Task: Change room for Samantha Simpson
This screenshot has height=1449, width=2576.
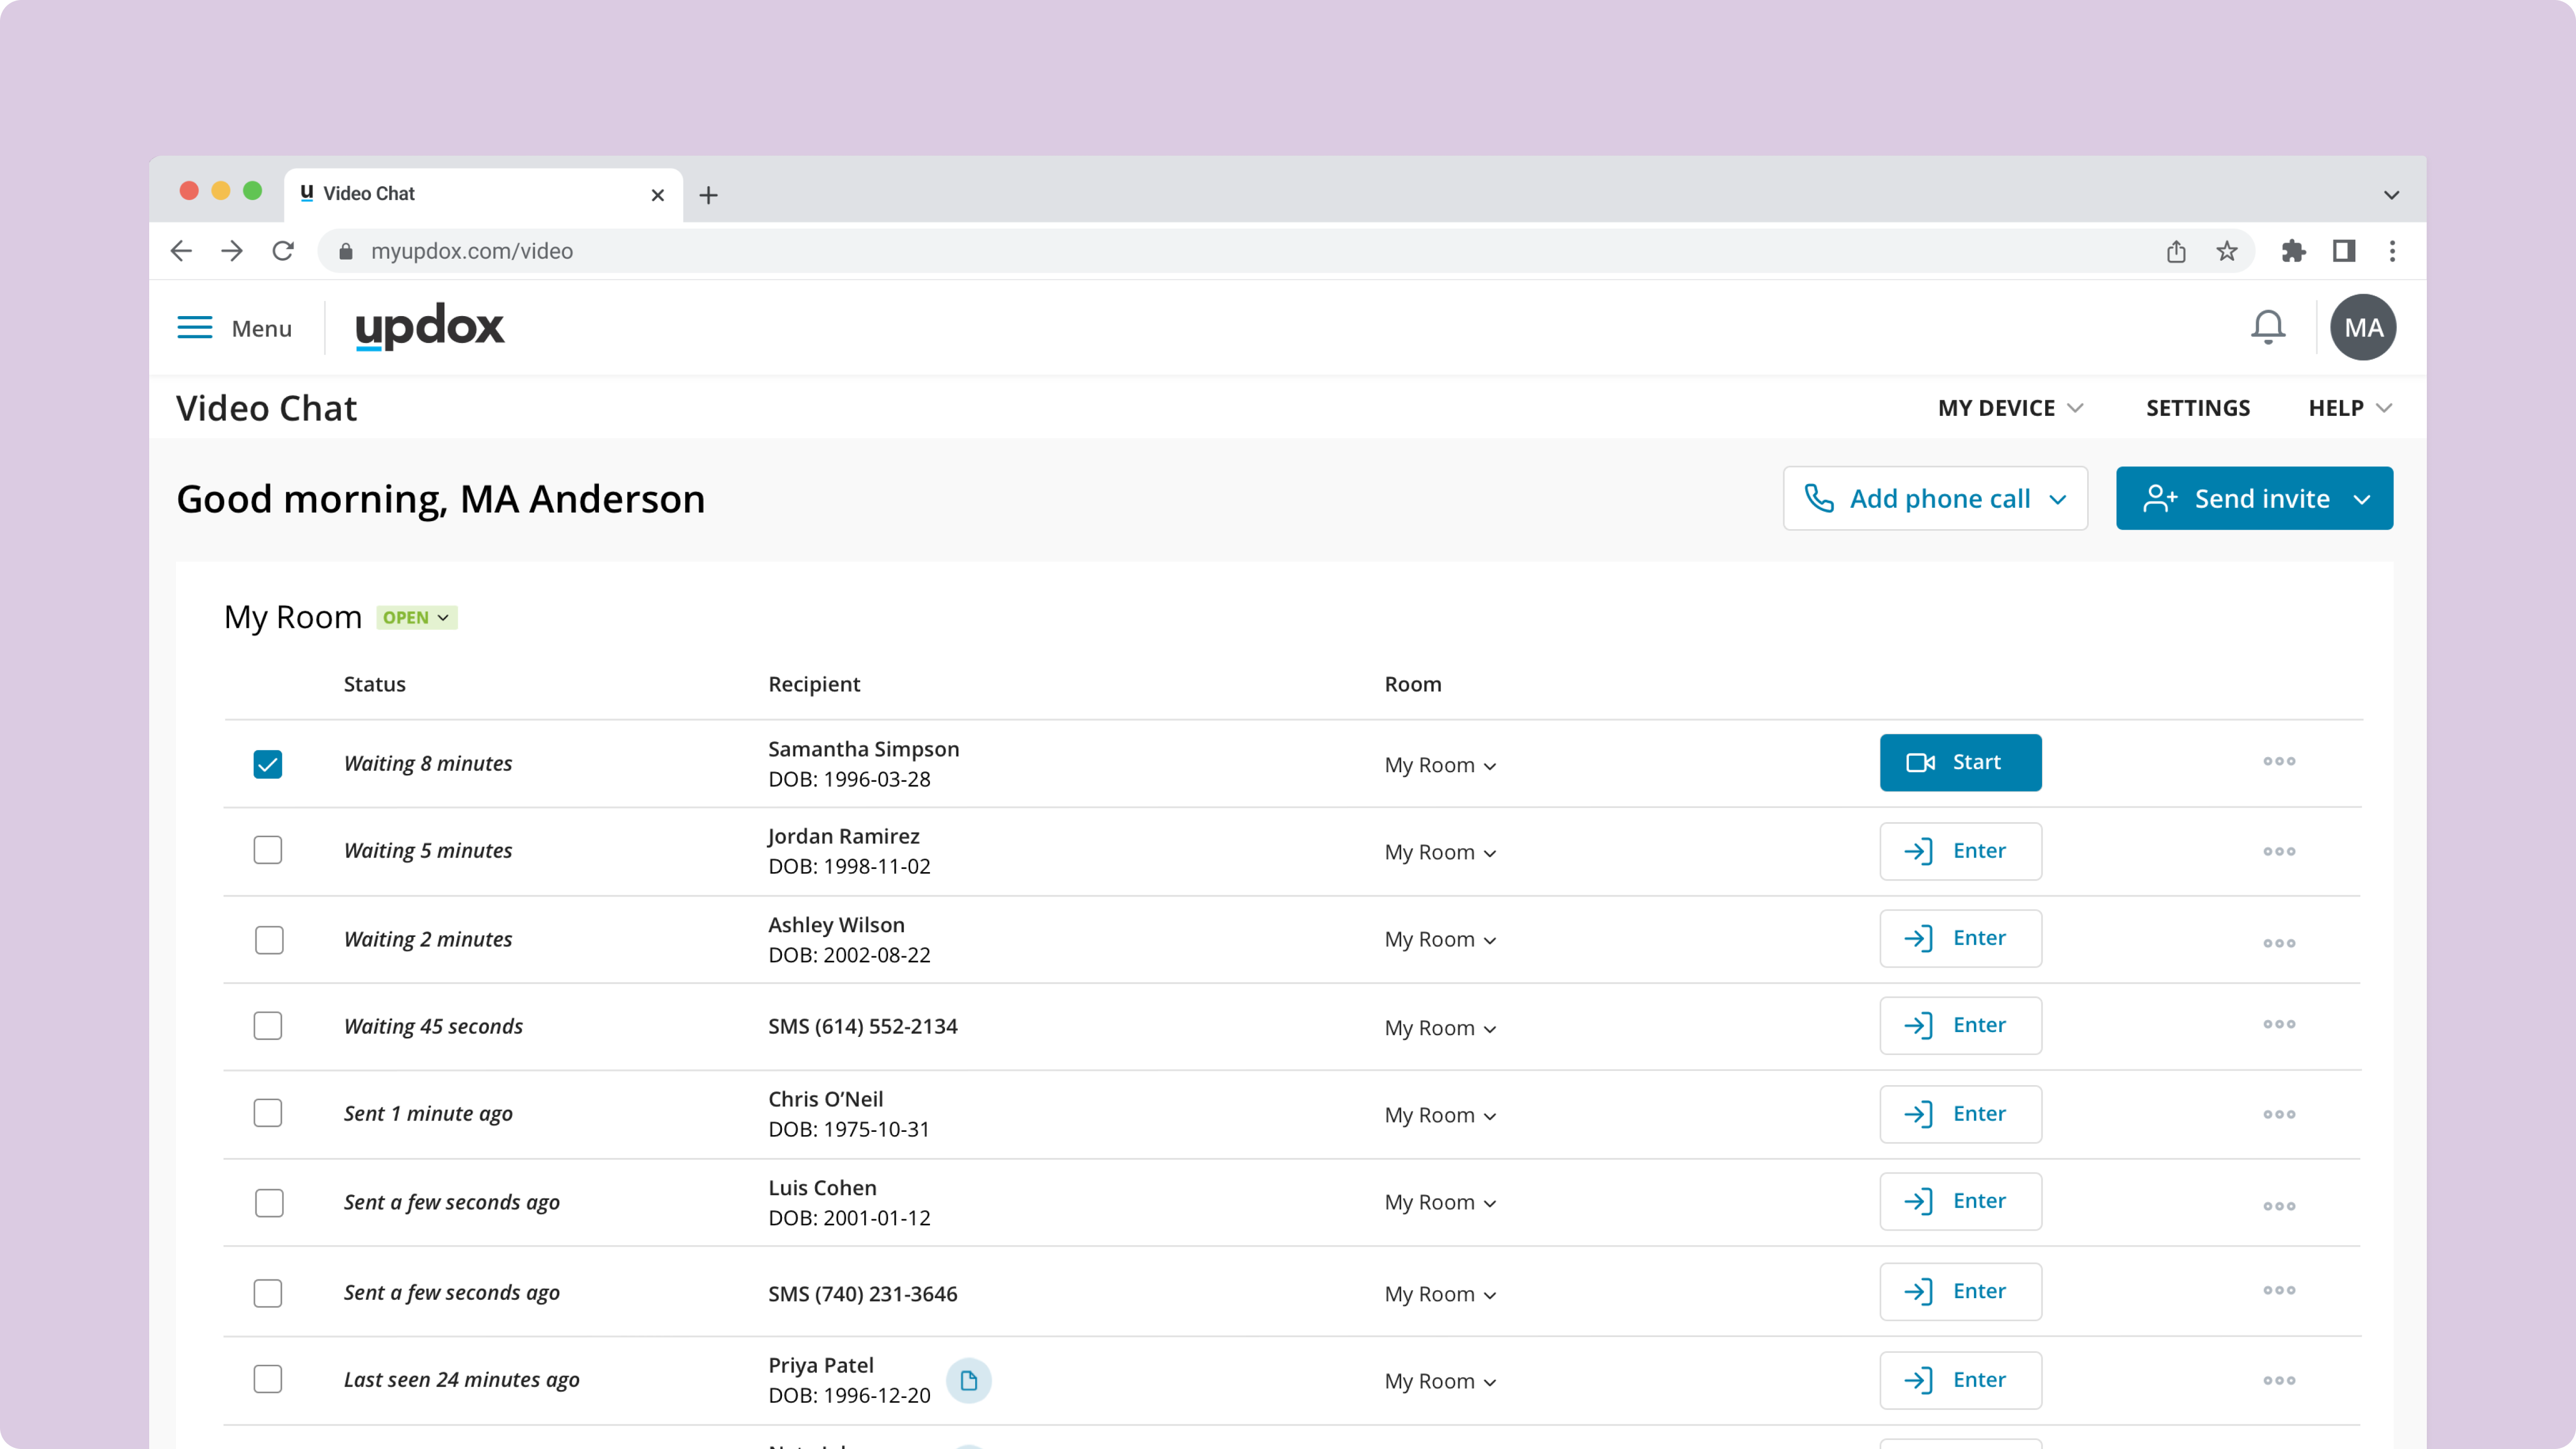Action: coord(1440,765)
